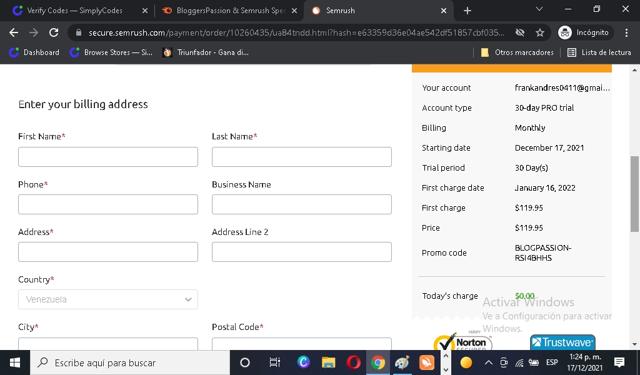Open the Browse Stores bookmark
The height and width of the screenshot is (375, 640).
point(111,52)
